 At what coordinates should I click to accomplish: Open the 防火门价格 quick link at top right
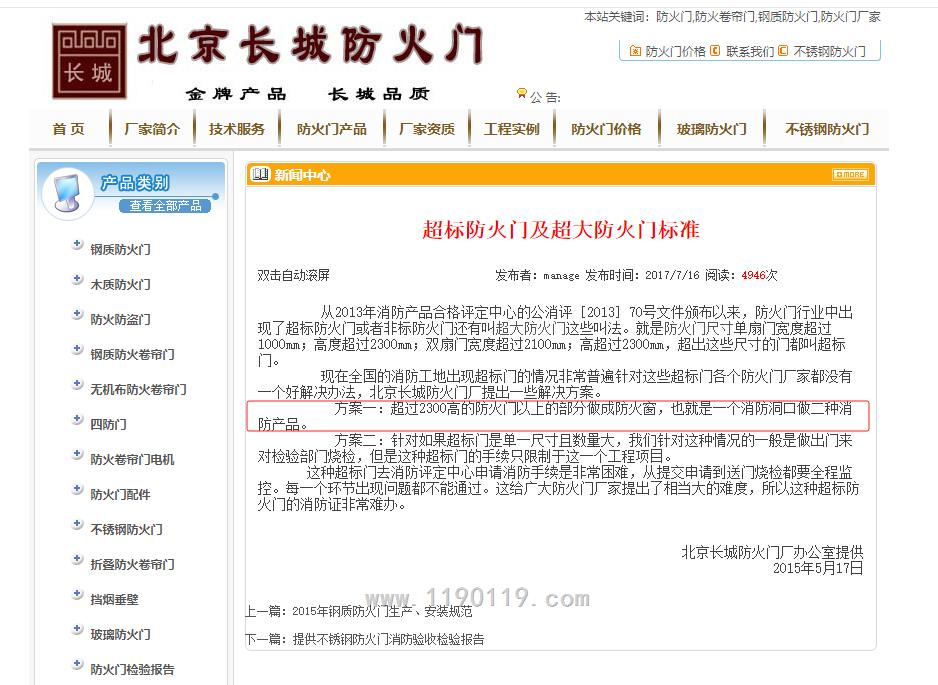tap(676, 51)
